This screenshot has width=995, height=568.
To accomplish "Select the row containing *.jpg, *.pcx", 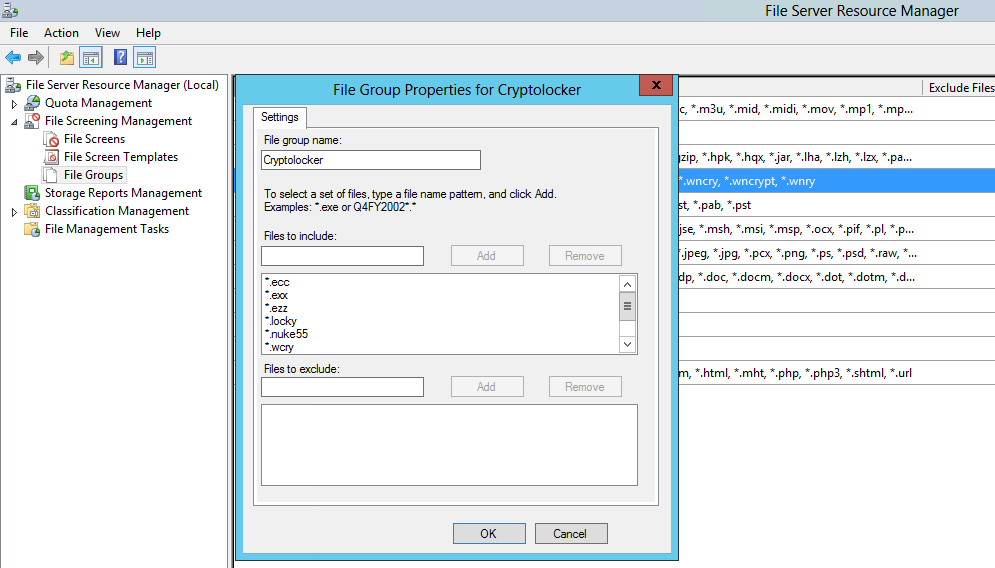I will pyautogui.click(x=837, y=253).
